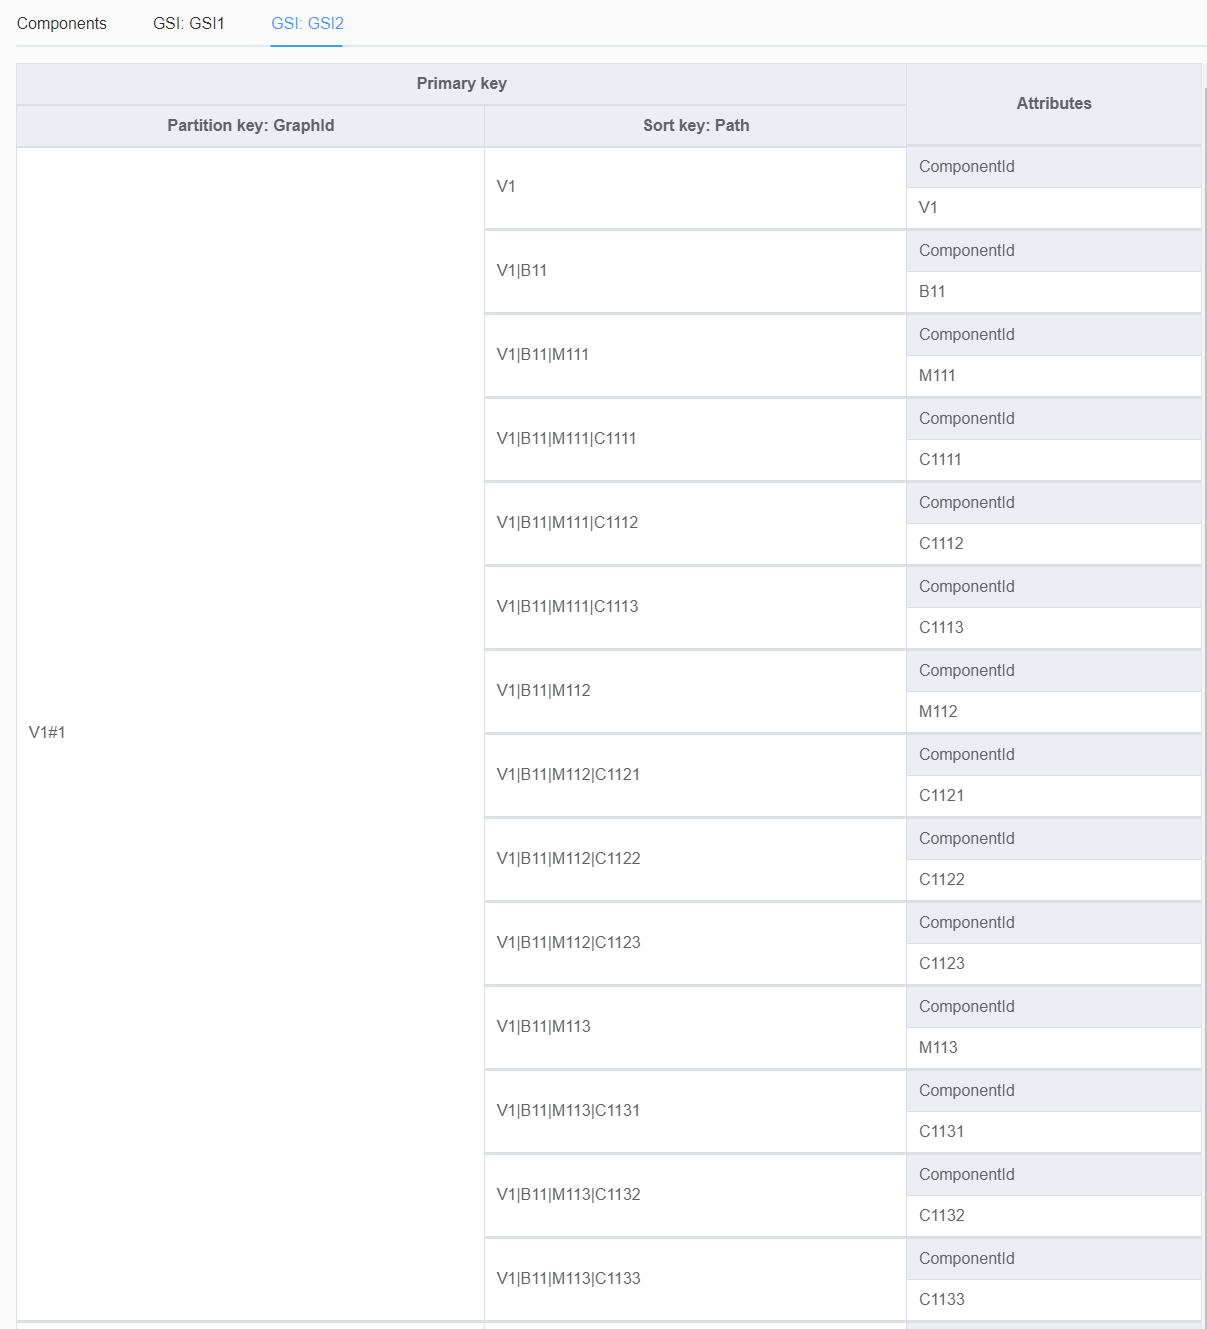
Task: Click the ComponentId value B11
Action: tap(929, 291)
